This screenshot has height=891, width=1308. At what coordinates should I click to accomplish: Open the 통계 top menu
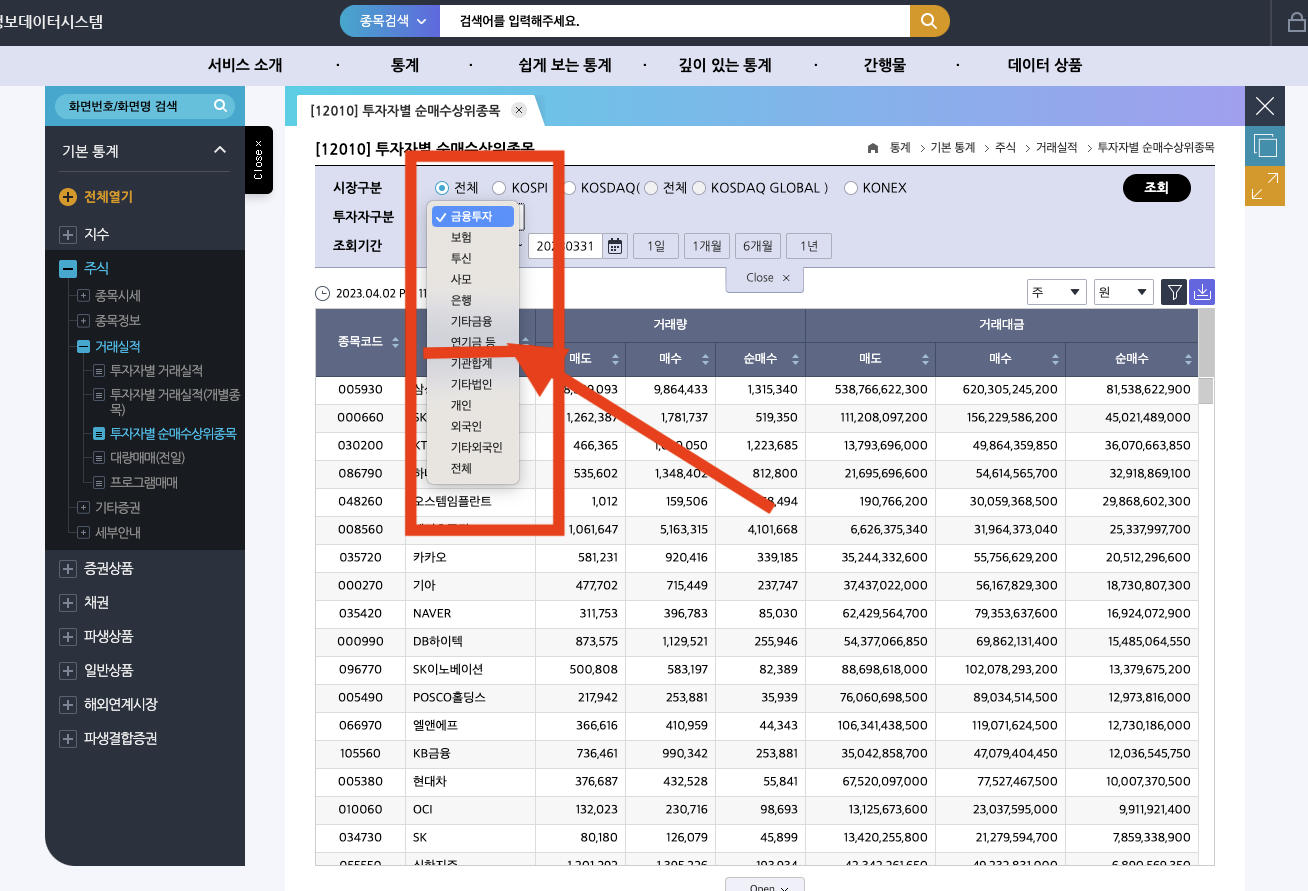(405, 66)
